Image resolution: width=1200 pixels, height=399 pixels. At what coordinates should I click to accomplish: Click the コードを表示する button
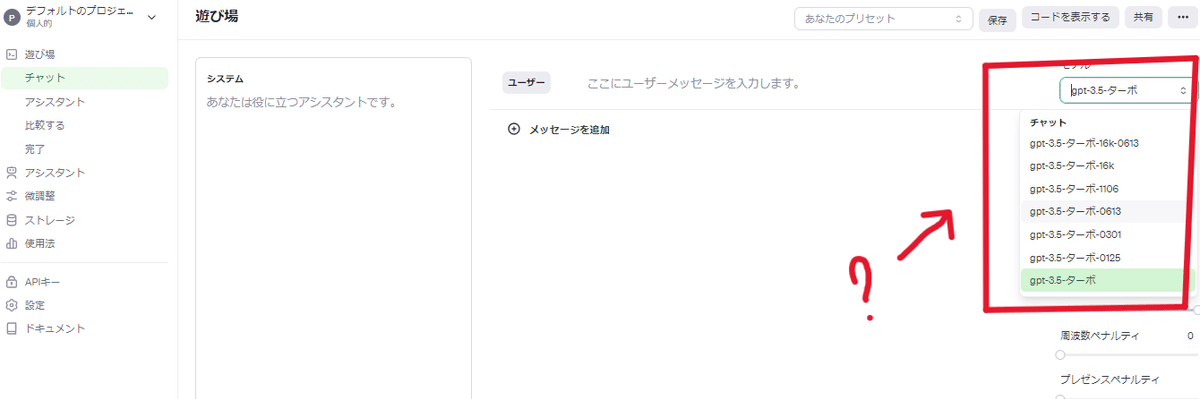[x=1070, y=18]
